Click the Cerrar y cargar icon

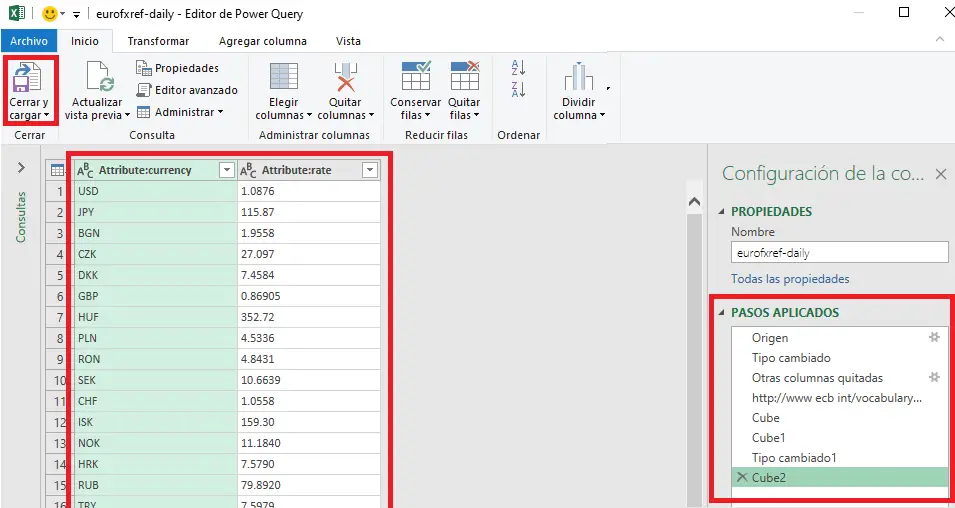pyautogui.click(x=27, y=77)
